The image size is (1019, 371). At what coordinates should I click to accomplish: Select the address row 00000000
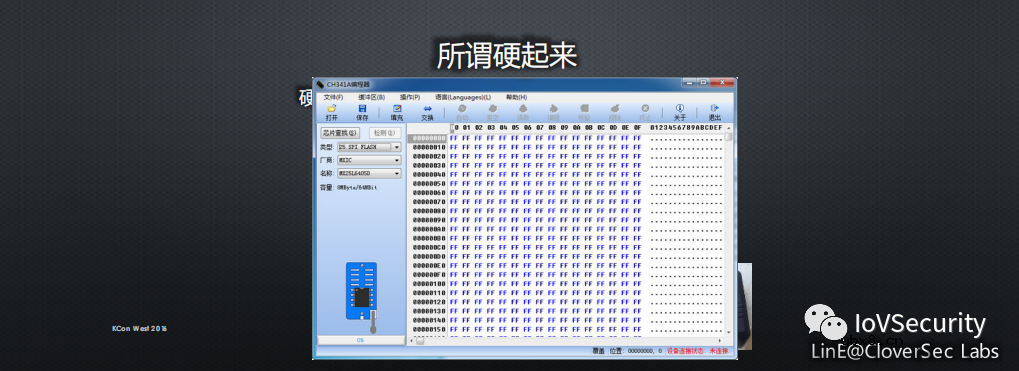(x=428, y=138)
